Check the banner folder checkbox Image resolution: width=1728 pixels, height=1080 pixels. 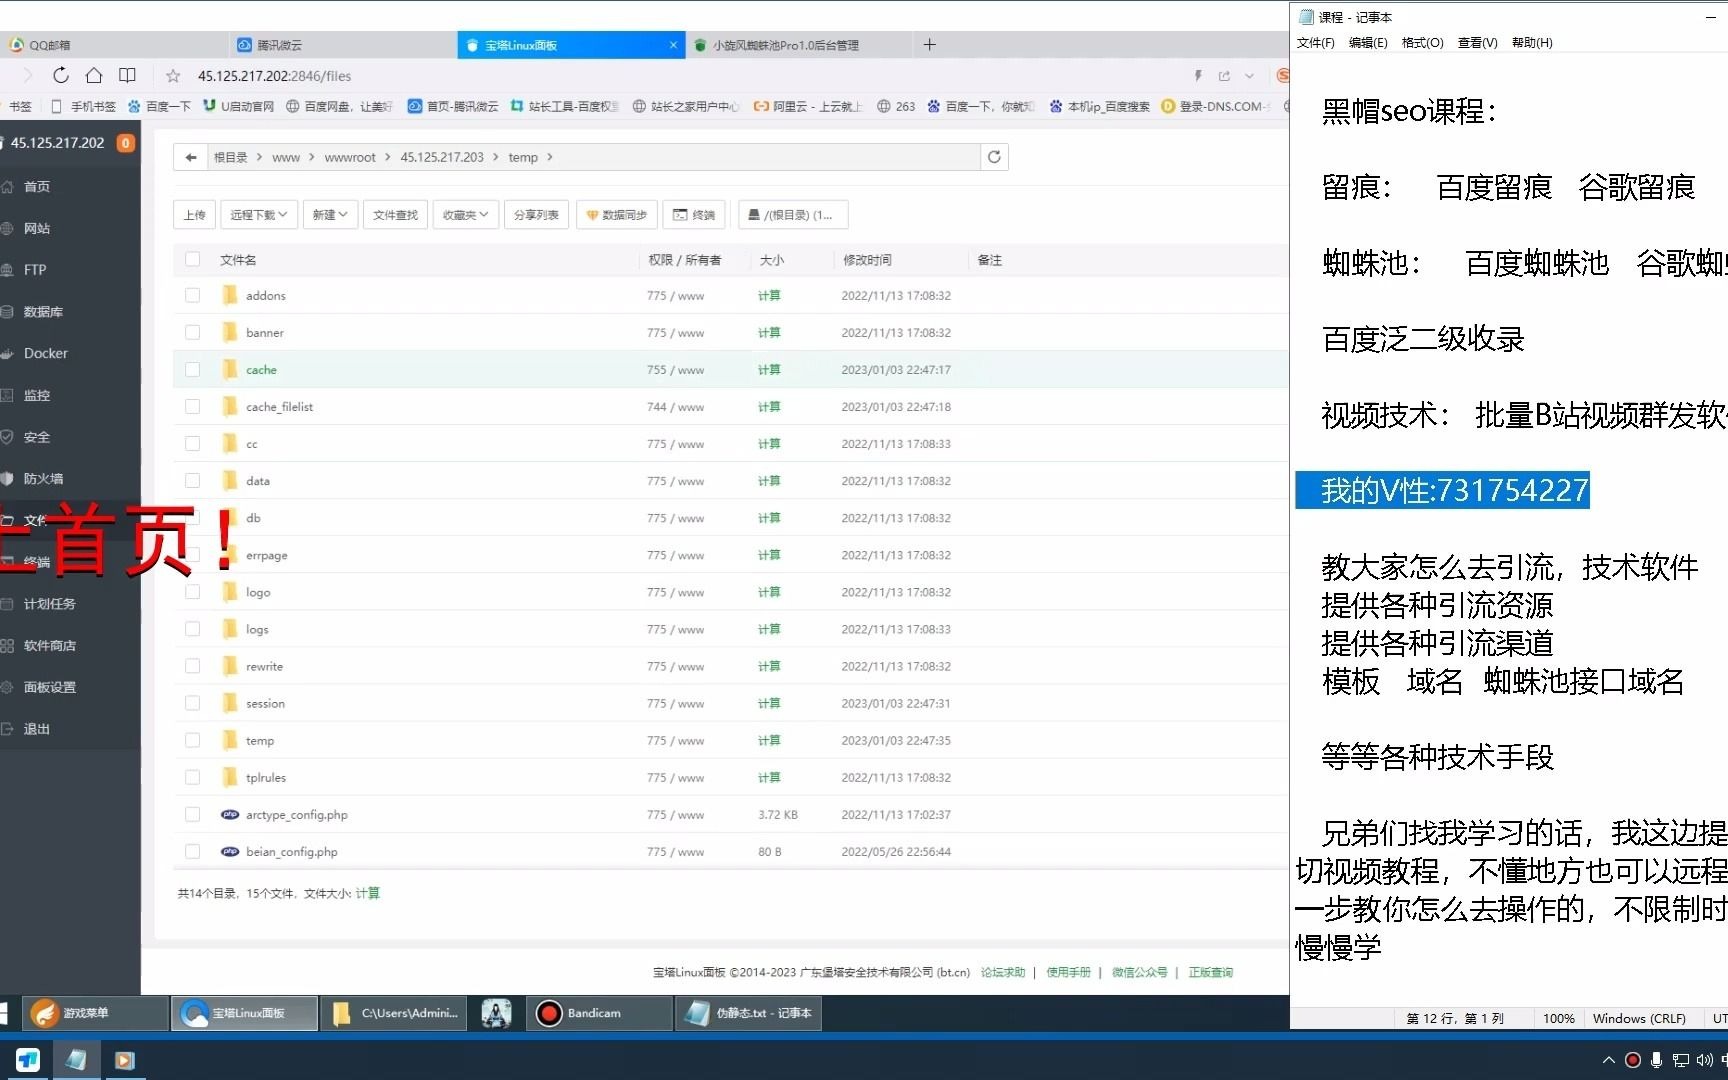[x=192, y=332]
